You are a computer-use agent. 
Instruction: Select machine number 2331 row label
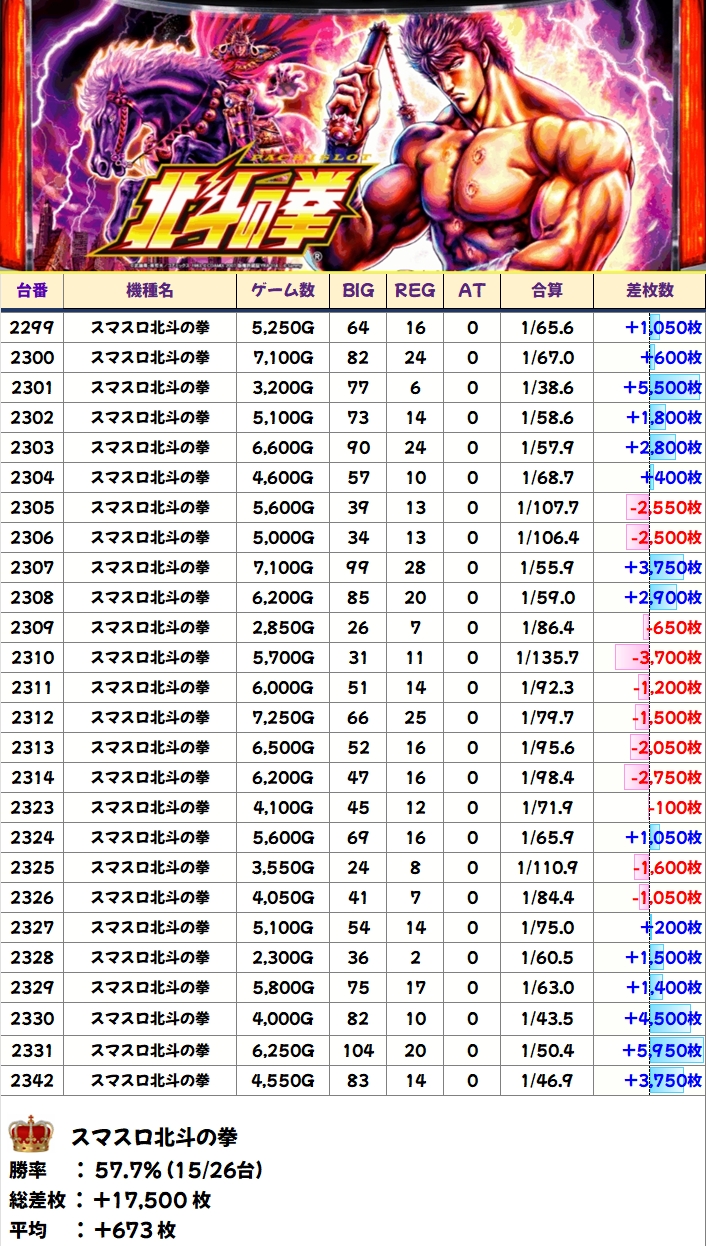(32, 1051)
